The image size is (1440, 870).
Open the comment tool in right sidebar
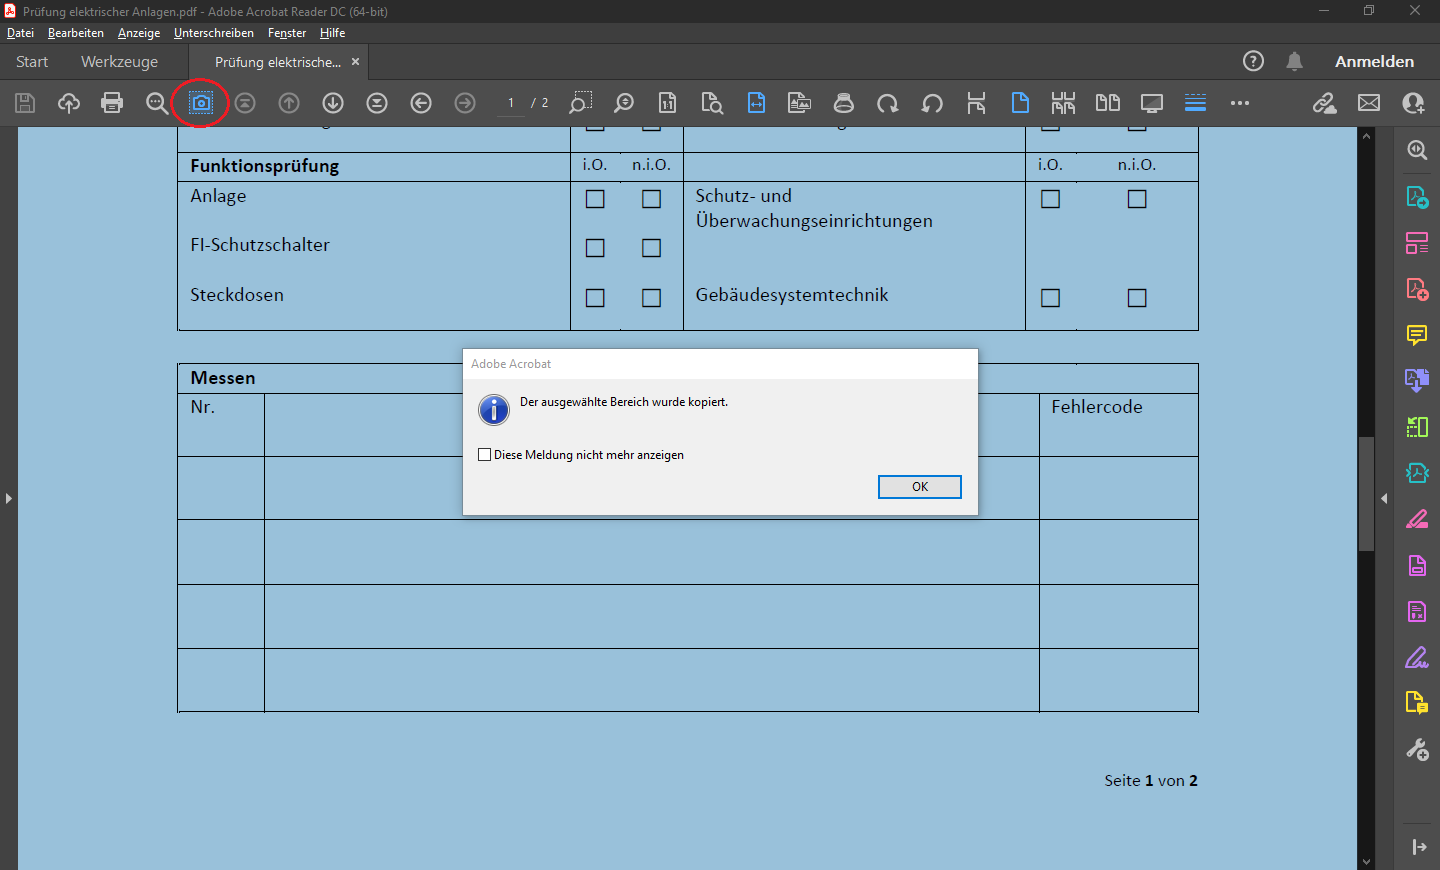1417,335
